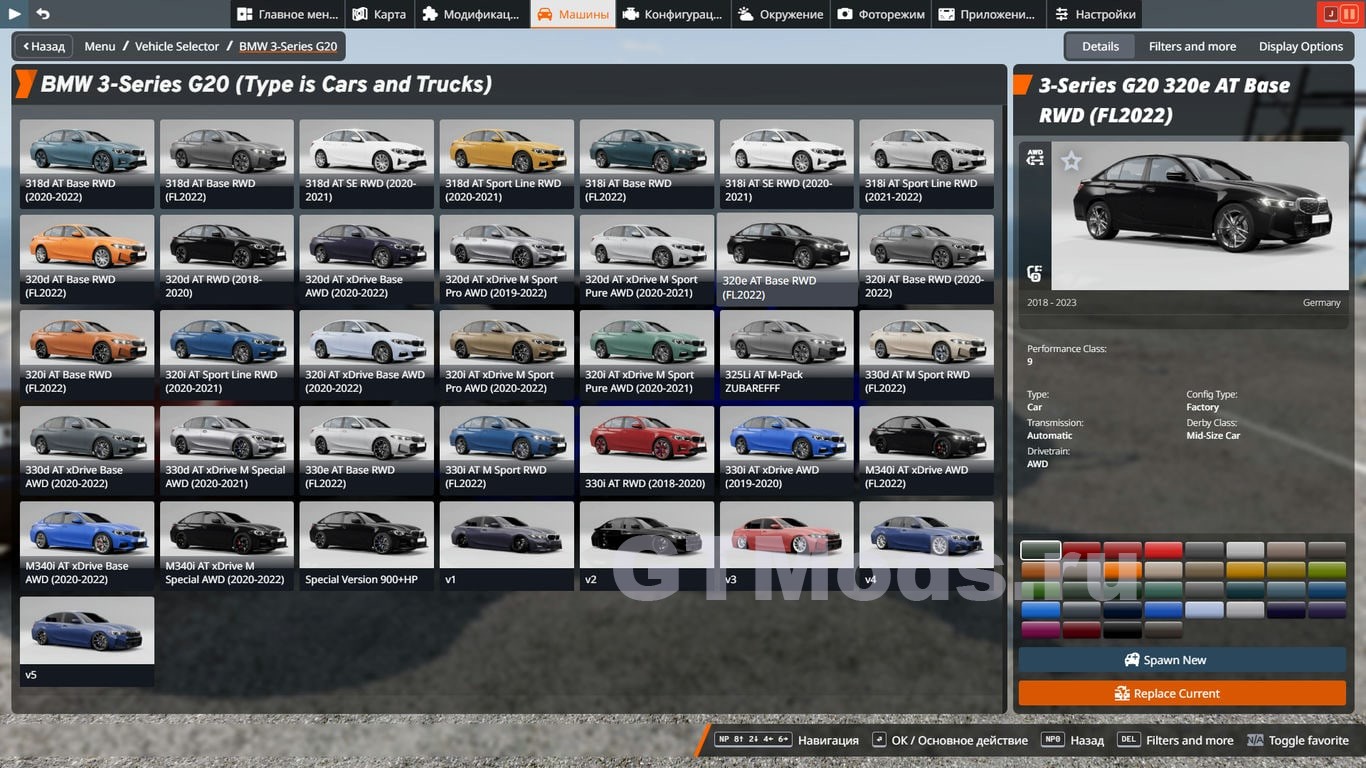Image resolution: width=1366 pixels, height=768 pixels.
Task: Toggle the Details panel view
Action: pyautogui.click(x=1100, y=46)
